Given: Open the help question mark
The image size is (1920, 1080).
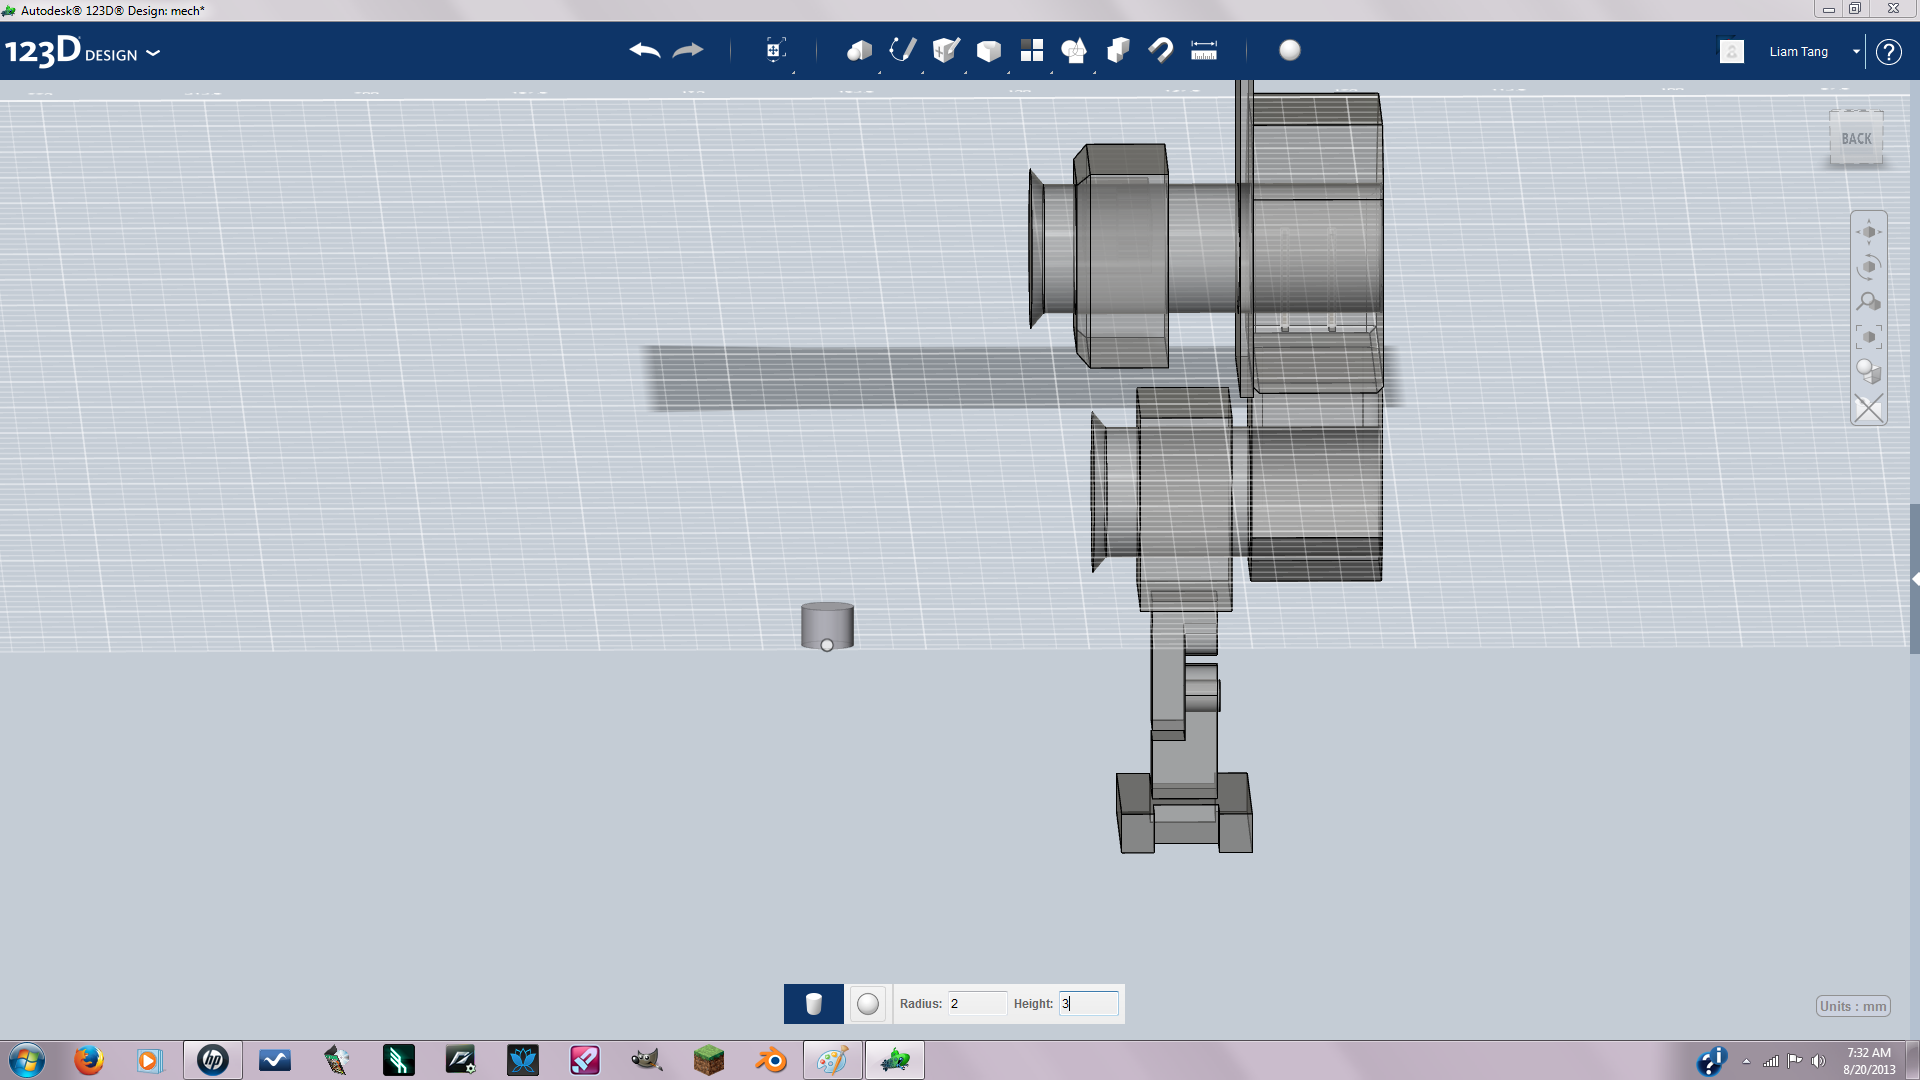Looking at the screenshot, I should (x=1888, y=52).
